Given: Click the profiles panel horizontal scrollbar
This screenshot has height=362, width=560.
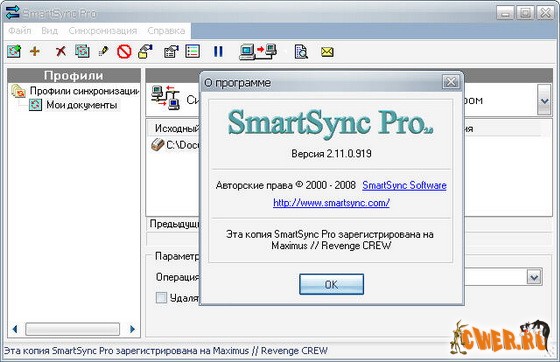Looking at the screenshot, I should (72, 329).
